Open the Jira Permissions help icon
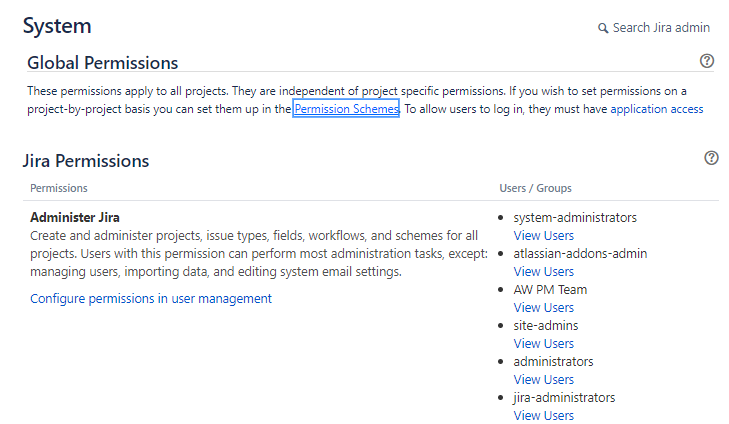729x424 pixels. click(x=711, y=158)
